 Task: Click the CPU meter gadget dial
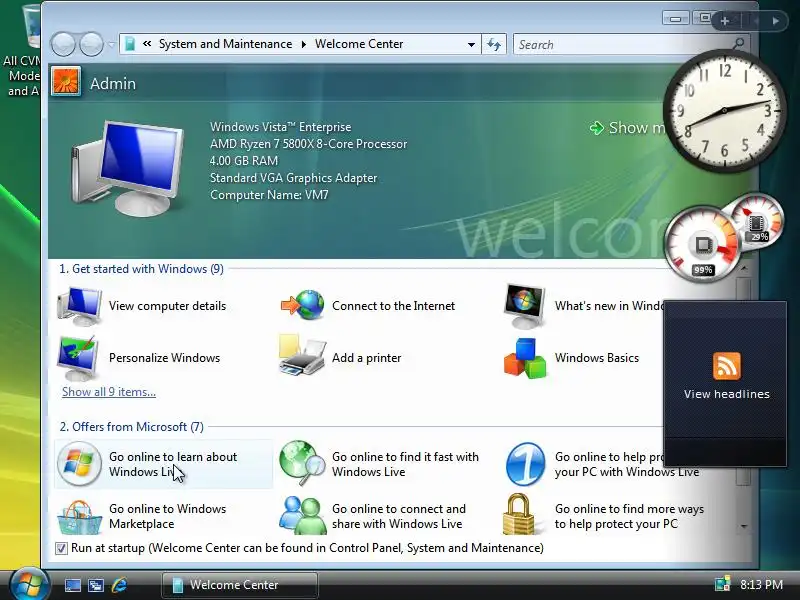tap(703, 245)
